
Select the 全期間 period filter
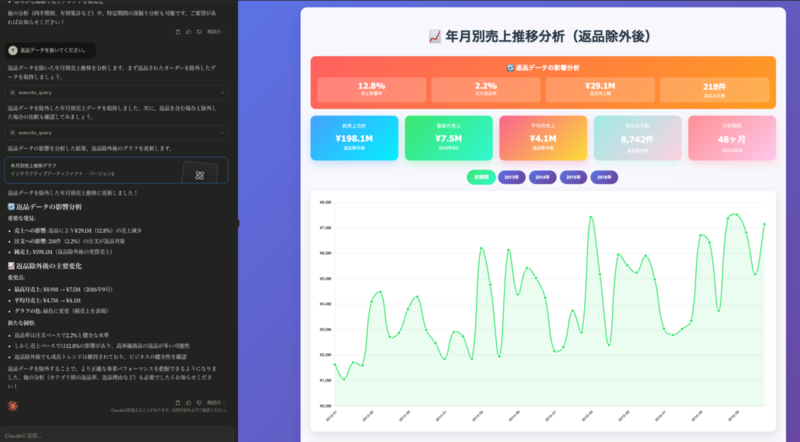(481, 177)
